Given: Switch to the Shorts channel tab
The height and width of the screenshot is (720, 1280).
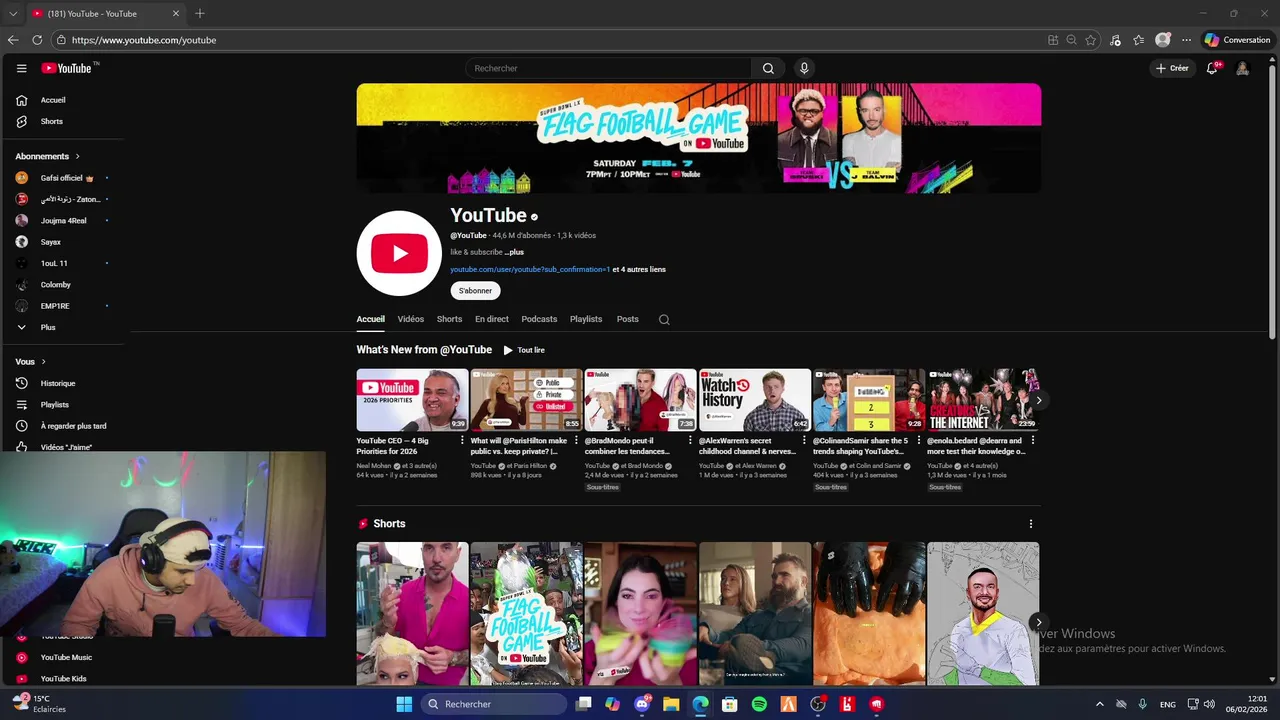Looking at the screenshot, I should pos(449,319).
